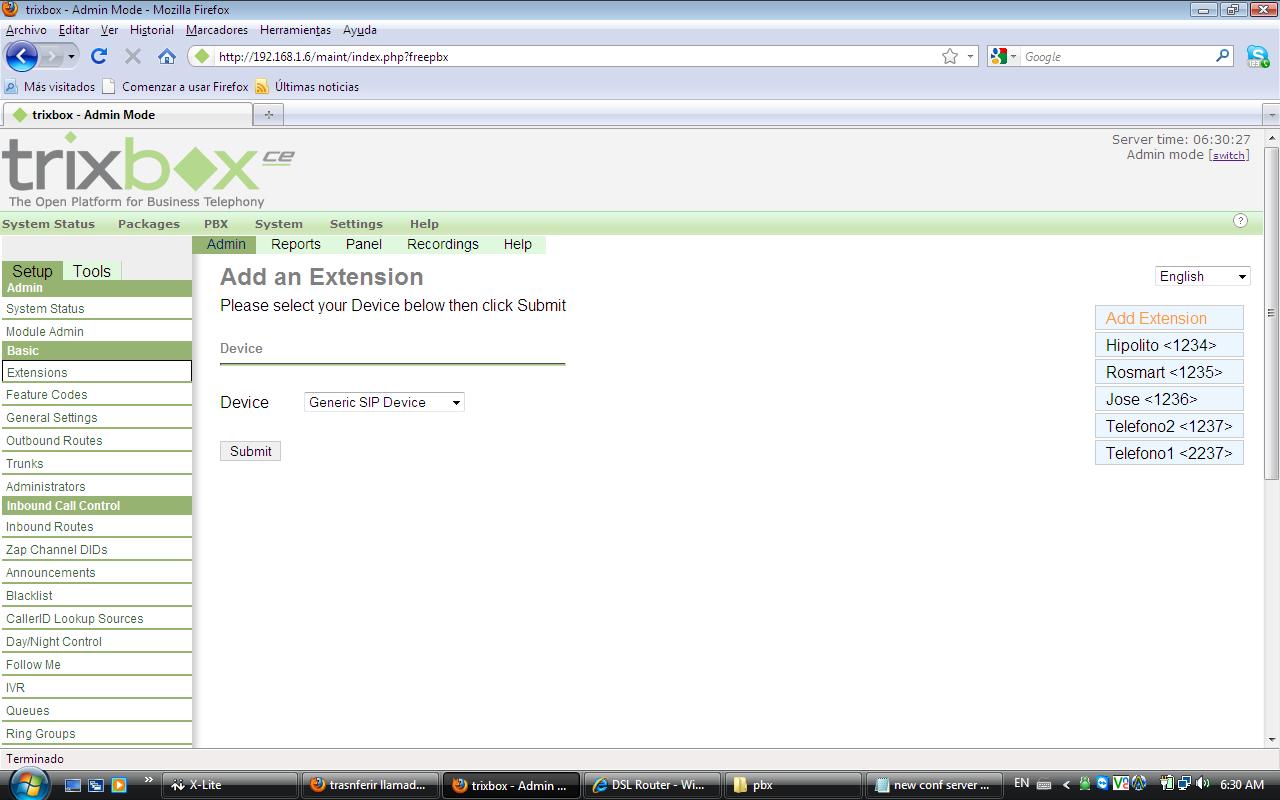Screen dimensions: 1280x800
Task: Click the power plug icon in the tray
Action: click(1166, 785)
